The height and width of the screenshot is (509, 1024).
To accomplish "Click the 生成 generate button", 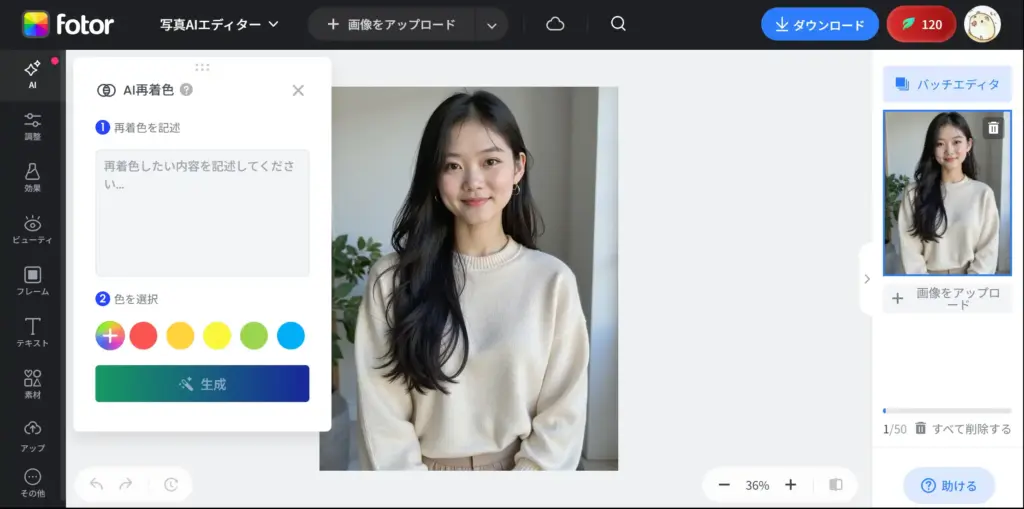I will pyautogui.click(x=202, y=384).
